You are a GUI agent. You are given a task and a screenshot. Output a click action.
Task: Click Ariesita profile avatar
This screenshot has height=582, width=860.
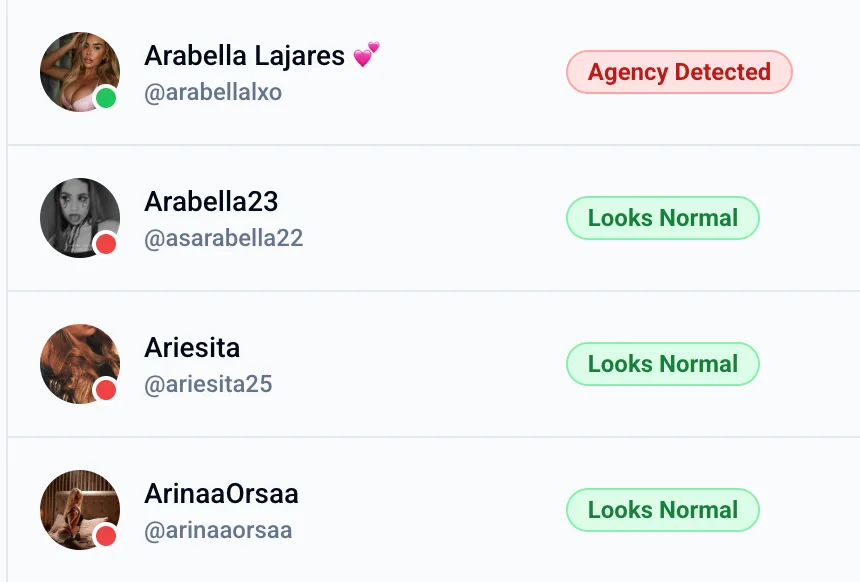click(x=80, y=364)
